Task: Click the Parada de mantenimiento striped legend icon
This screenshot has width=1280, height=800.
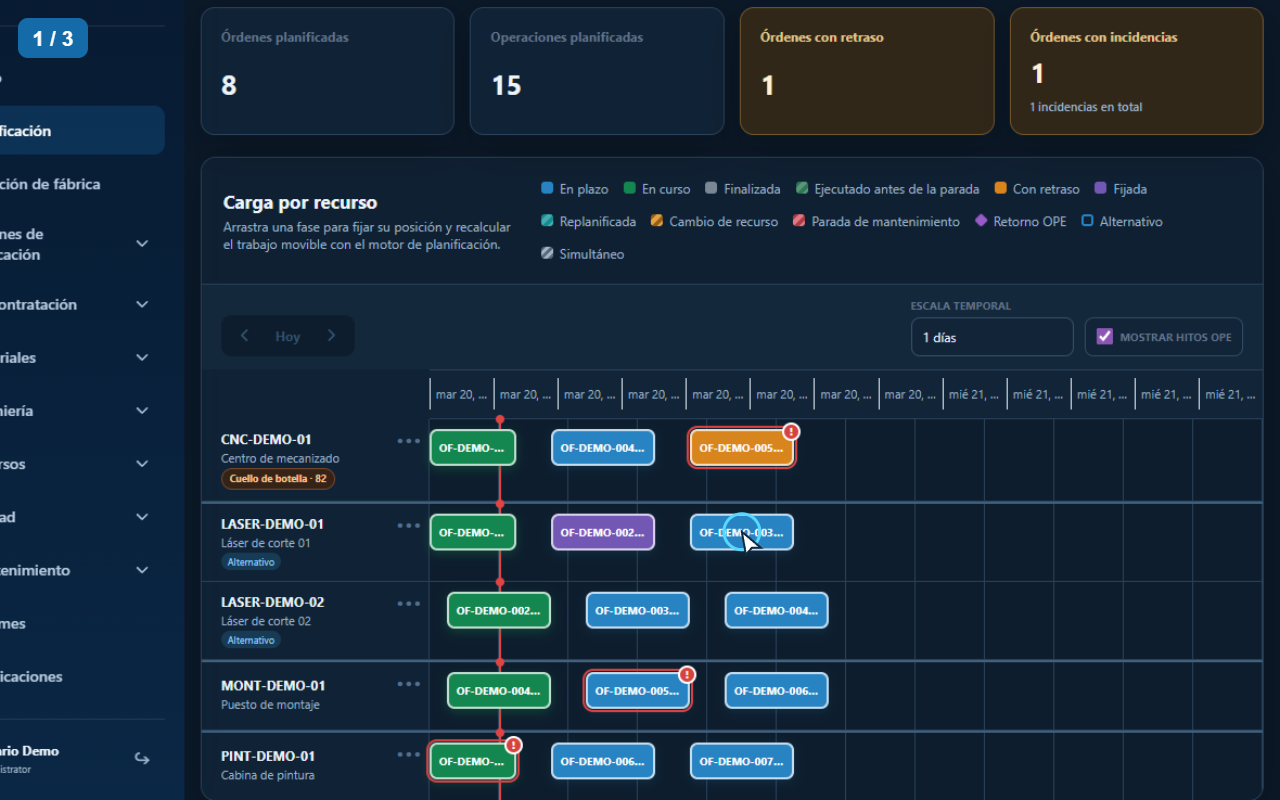Action: coord(799,222)
